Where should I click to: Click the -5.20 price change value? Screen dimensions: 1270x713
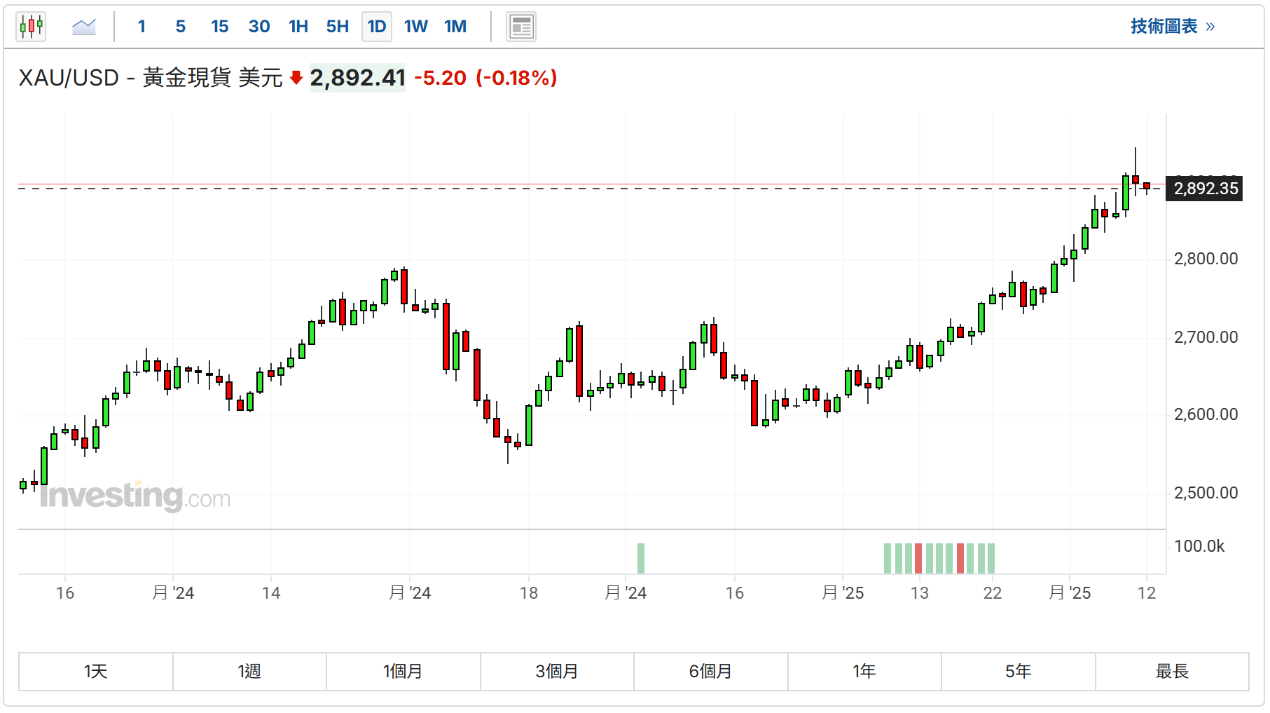click(x=440, y=78)
